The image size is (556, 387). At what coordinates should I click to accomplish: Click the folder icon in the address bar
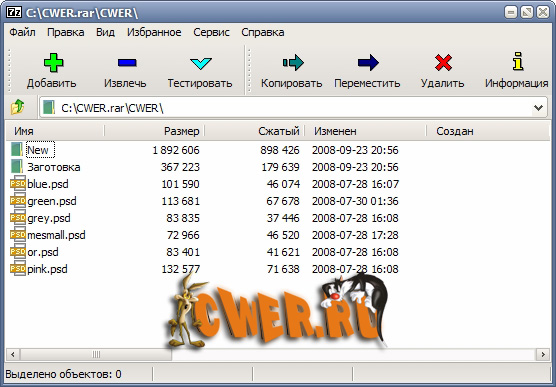pos(49,107)
